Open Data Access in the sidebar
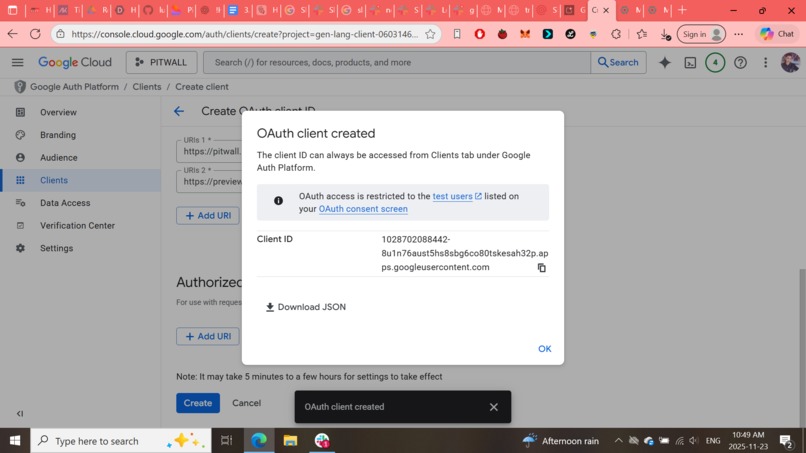This screenshot has width=806, height=453. coord(81,203)
